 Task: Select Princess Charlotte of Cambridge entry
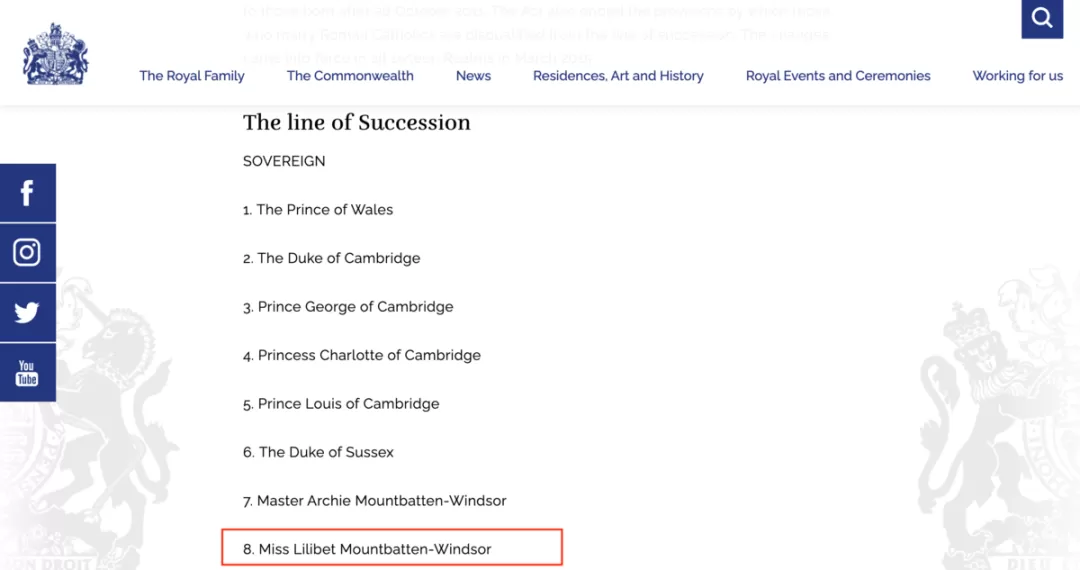(x=362, y=355)
